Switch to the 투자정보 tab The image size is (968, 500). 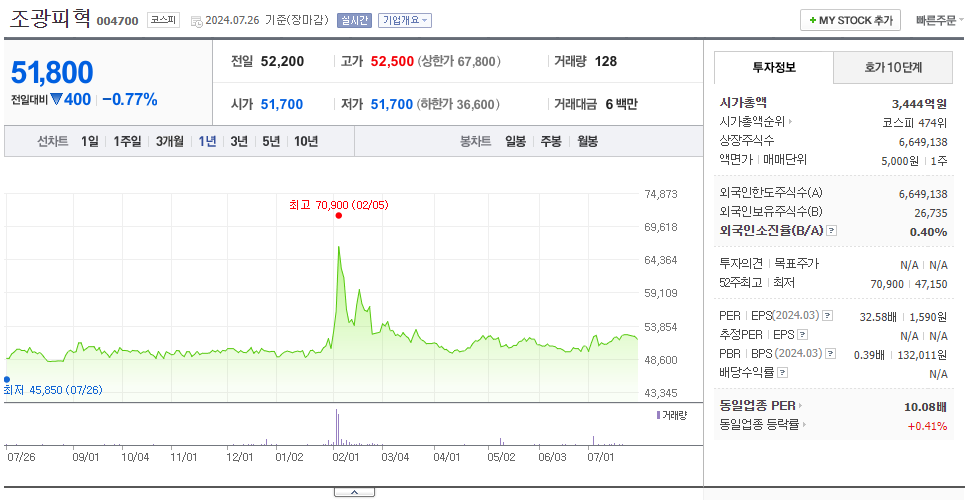click(x=774, y=67)
